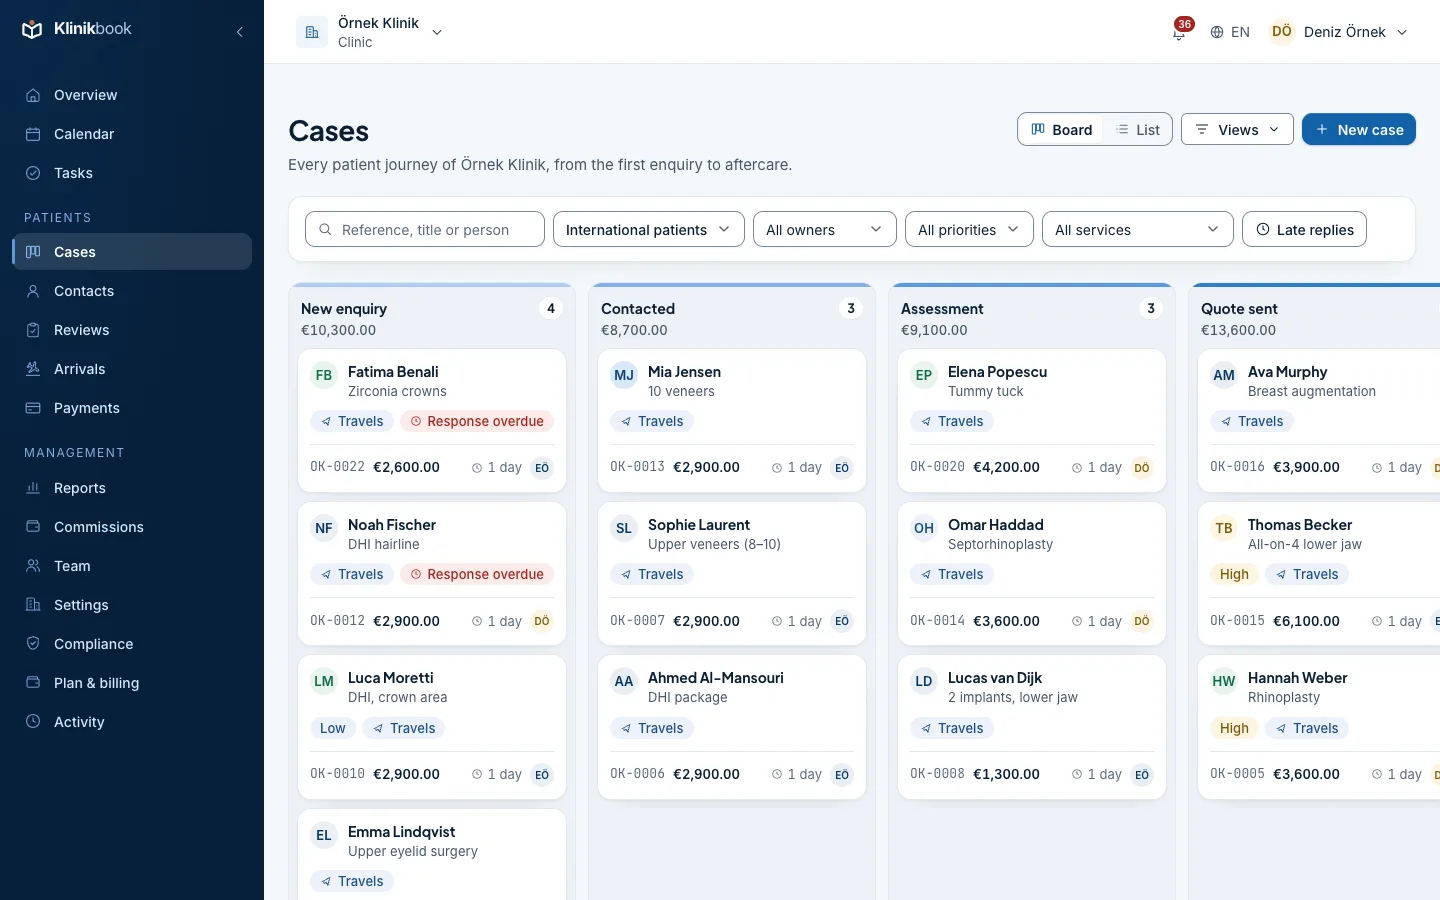Expand the Örnek Klinik clinic switcher
The width and height of the screenshot is (1440, 900).
371,32
